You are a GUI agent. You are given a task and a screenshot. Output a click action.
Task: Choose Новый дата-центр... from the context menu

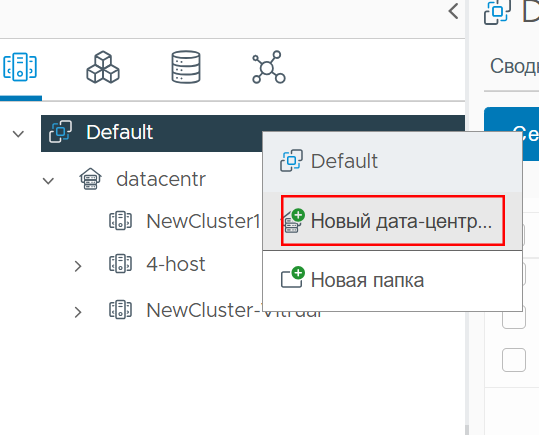point(393,220)
